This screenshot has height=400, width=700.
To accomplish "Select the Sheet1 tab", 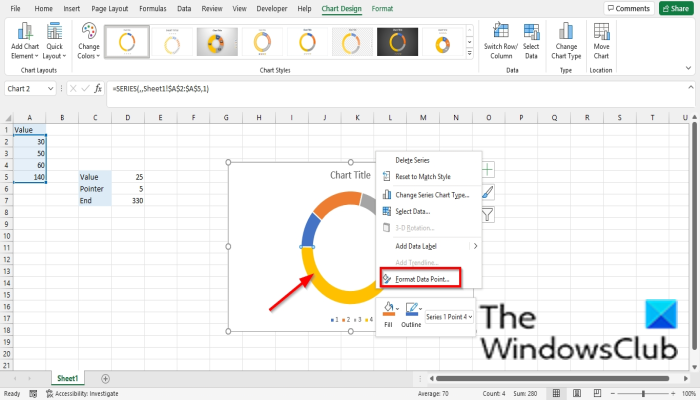I will 67,378.
